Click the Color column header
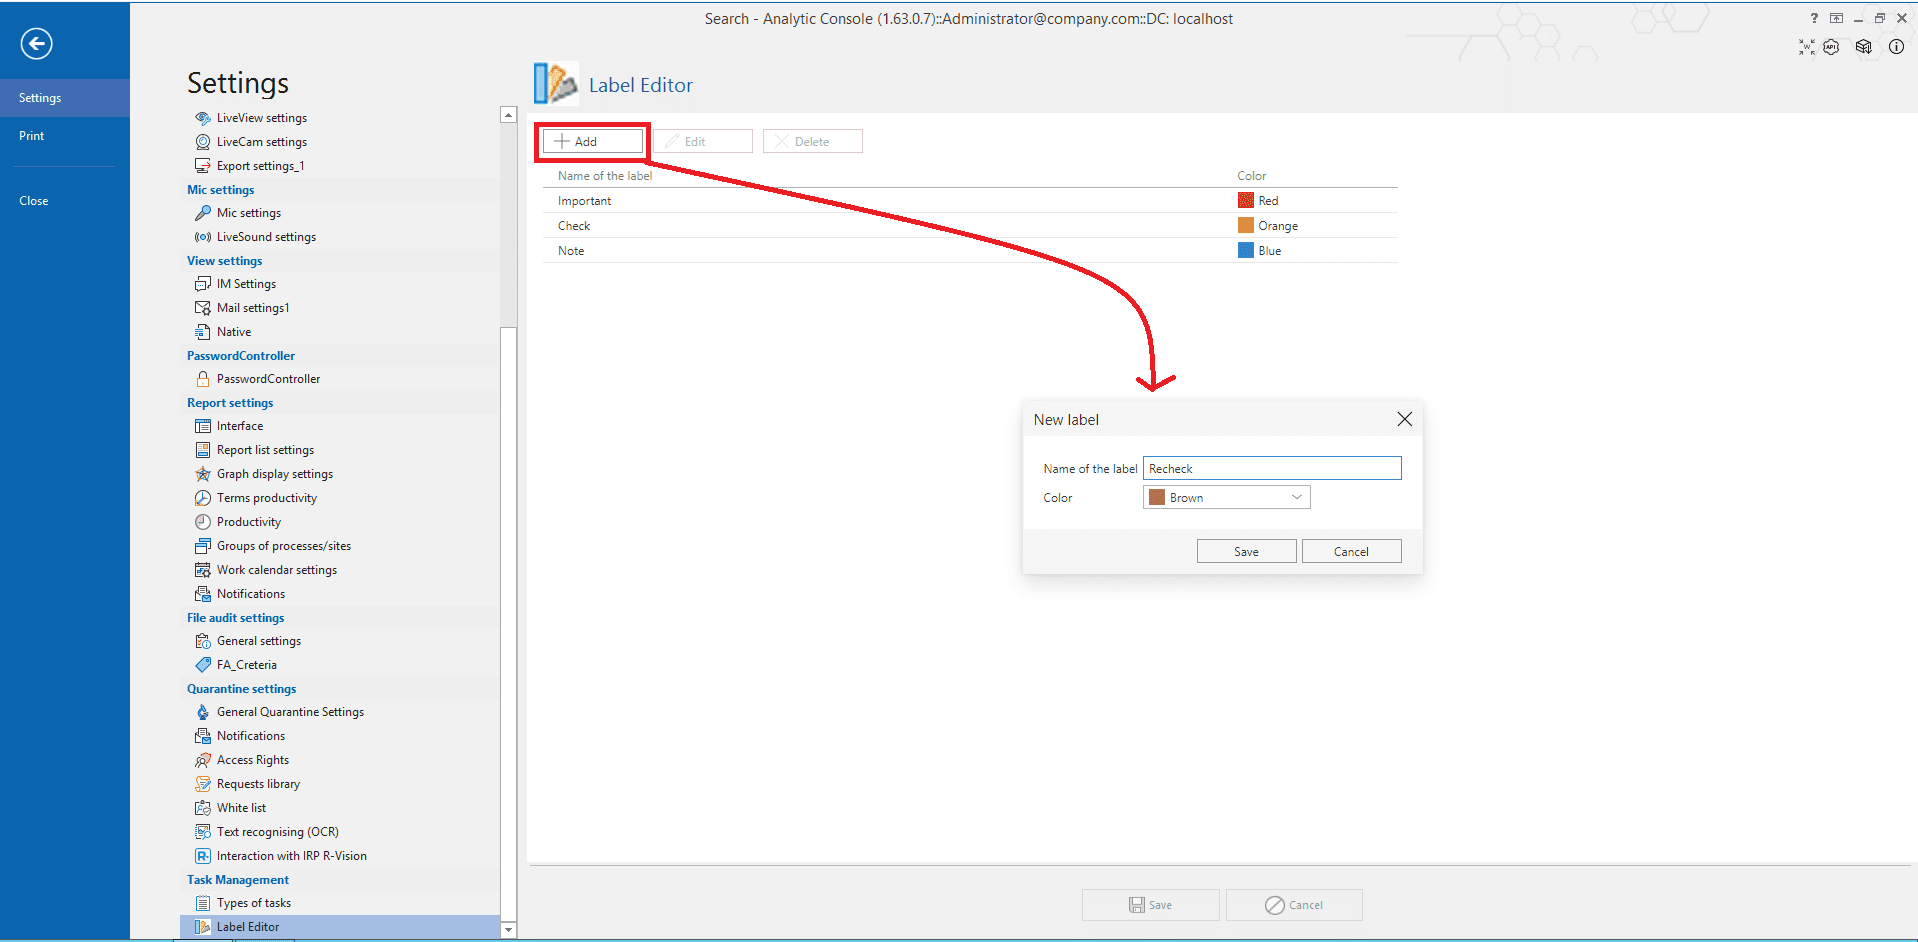This screenshot has height=942, width=1918. 1251,176
